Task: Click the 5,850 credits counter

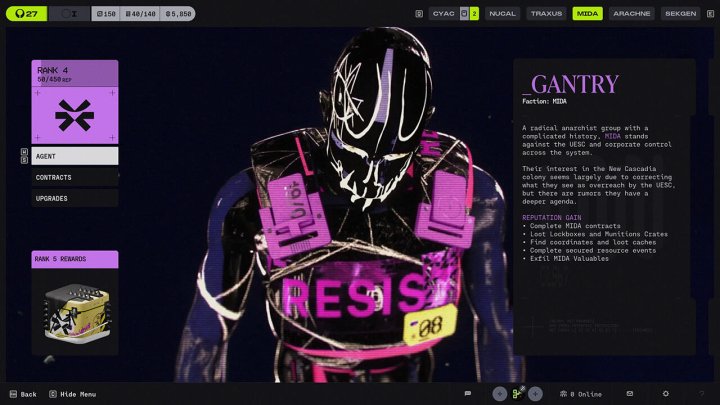Action: pos(178,14)
